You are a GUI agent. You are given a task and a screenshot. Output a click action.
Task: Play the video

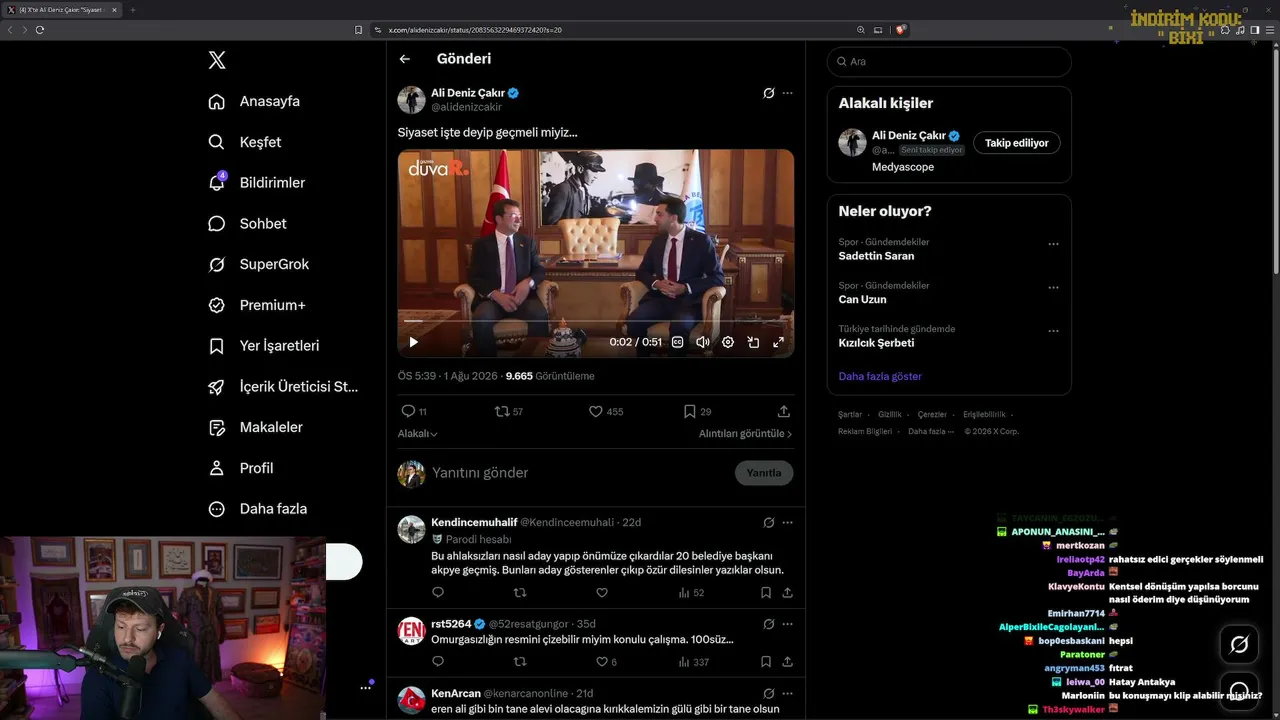tap(413, 342)
